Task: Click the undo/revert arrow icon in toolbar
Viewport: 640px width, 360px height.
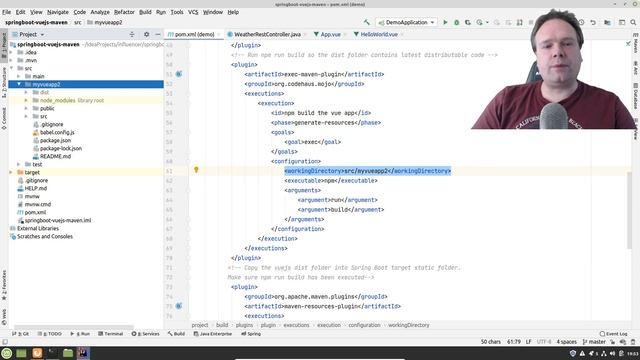Action: (x=593, y=22)
